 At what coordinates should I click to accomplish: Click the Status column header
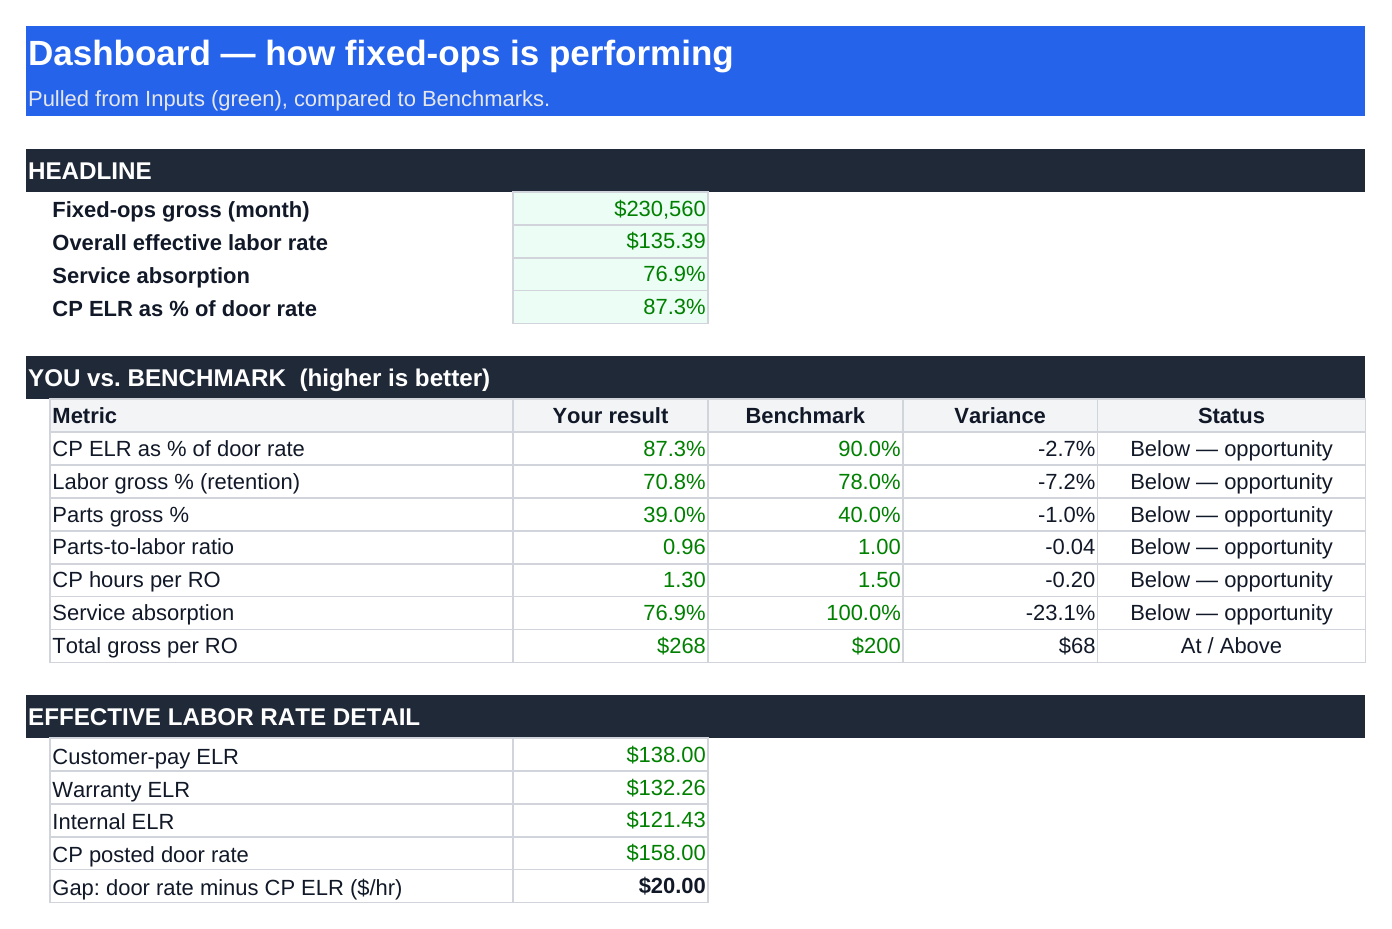coord(1231,416)
